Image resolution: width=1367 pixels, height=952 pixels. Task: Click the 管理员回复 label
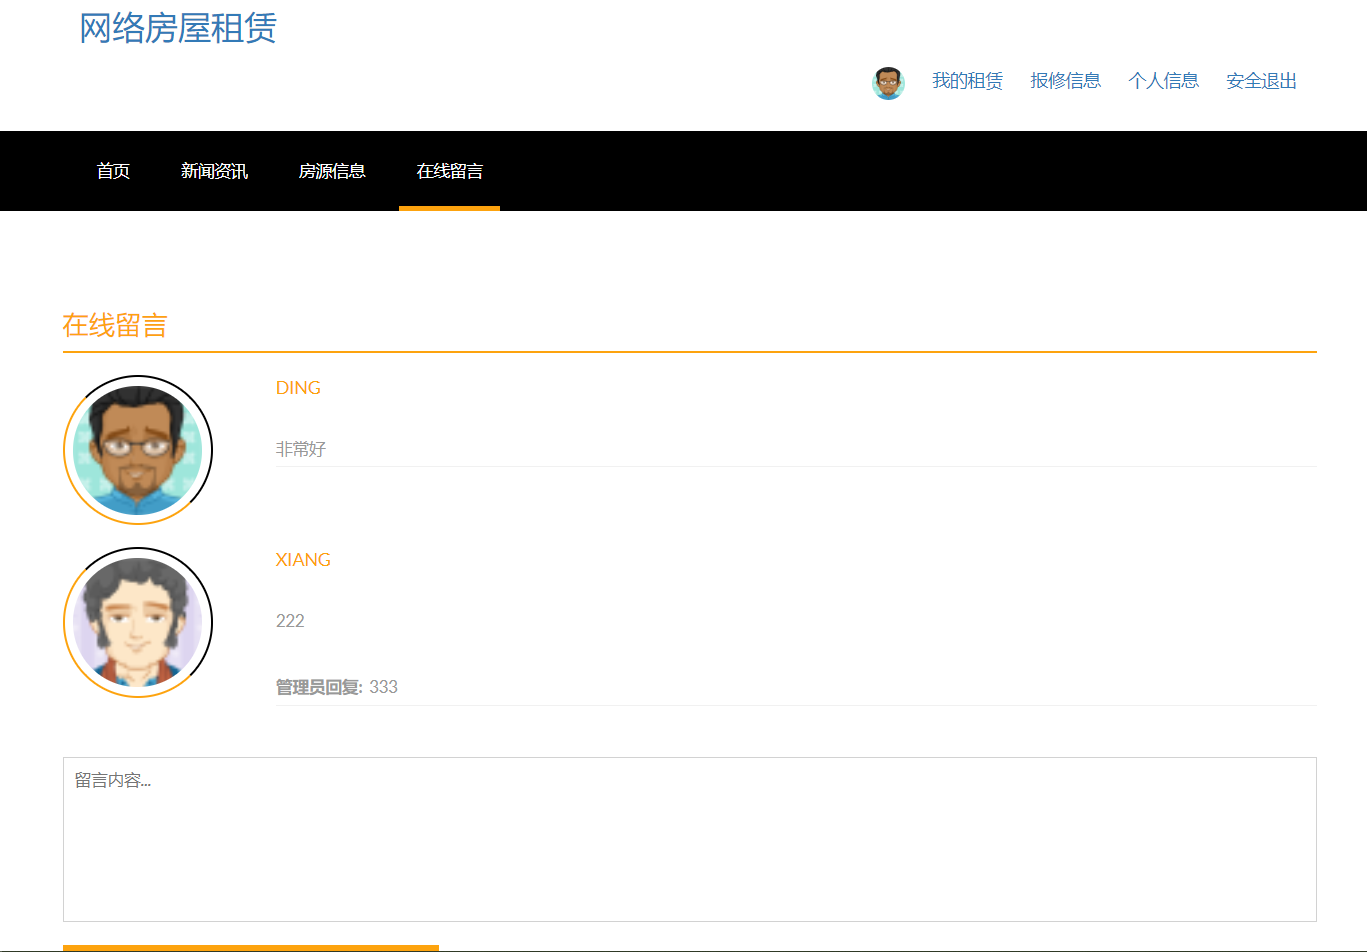pos(319,687)
